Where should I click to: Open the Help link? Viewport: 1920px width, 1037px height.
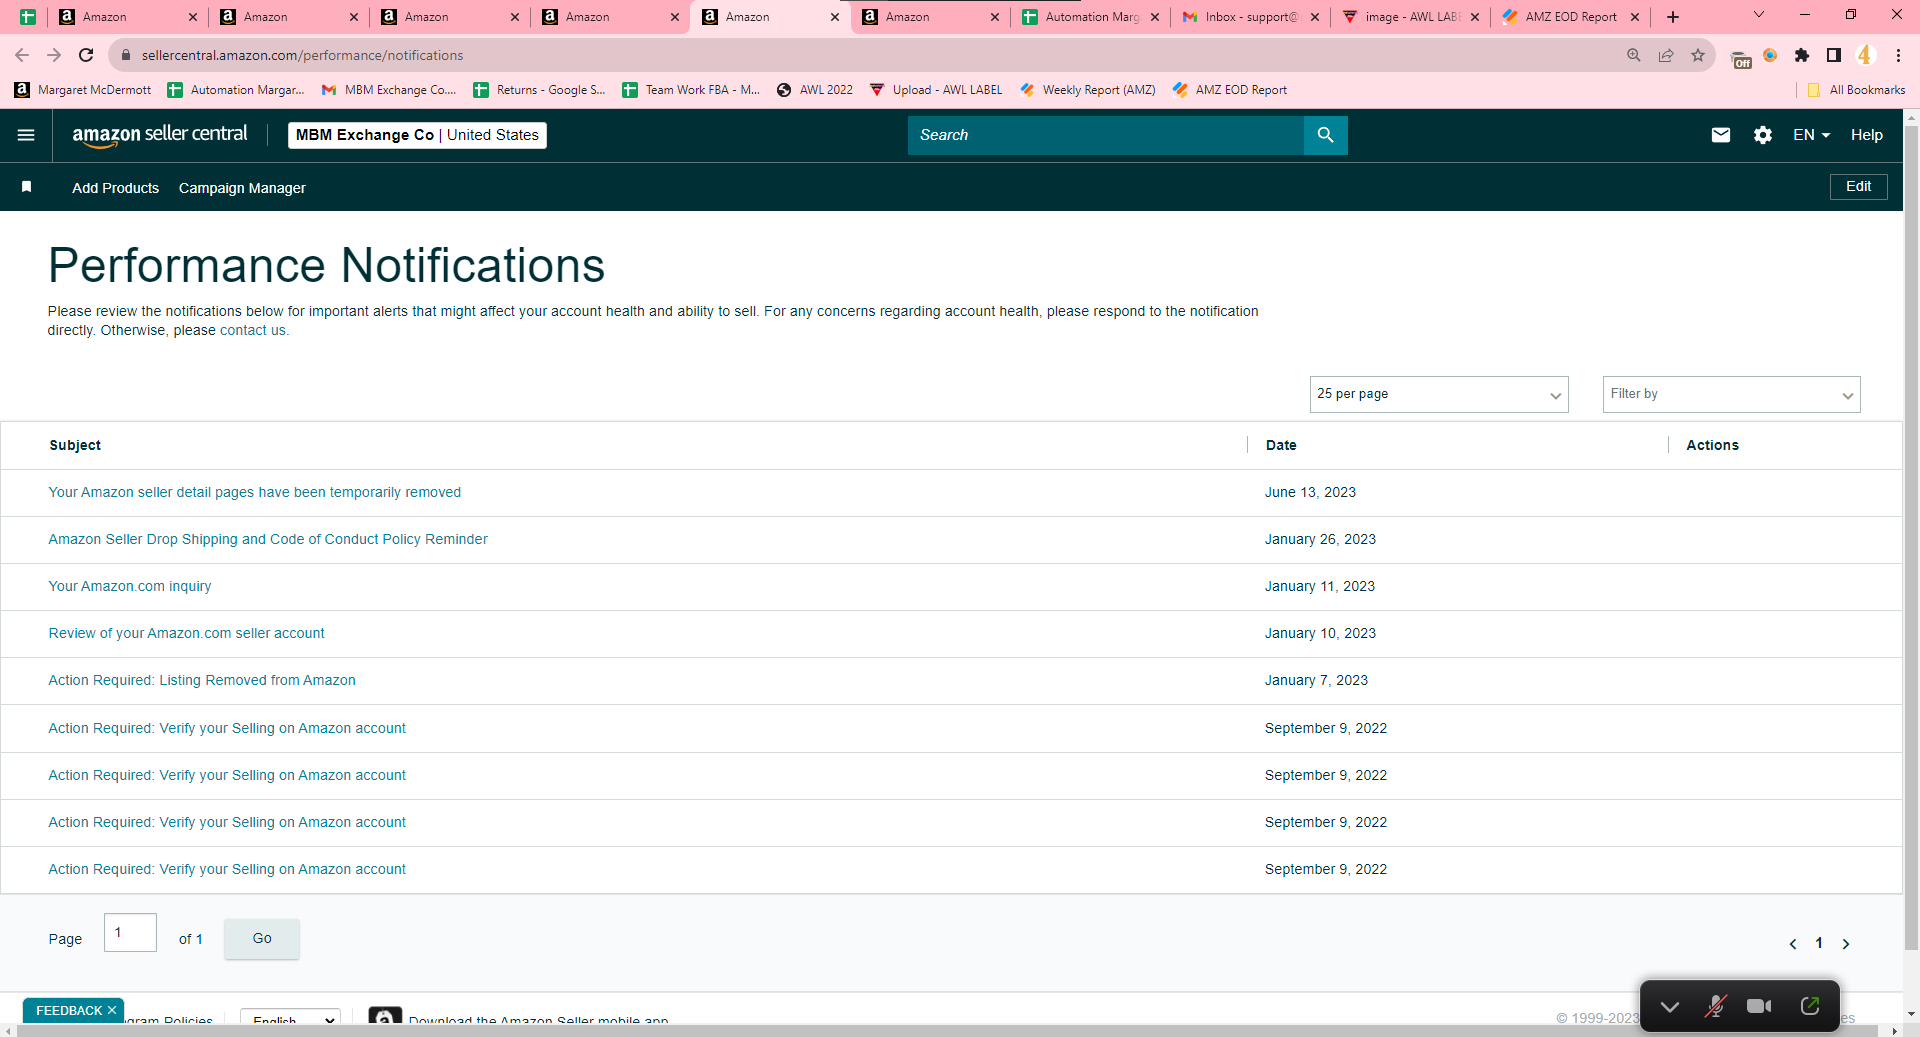click(1866, 135)
